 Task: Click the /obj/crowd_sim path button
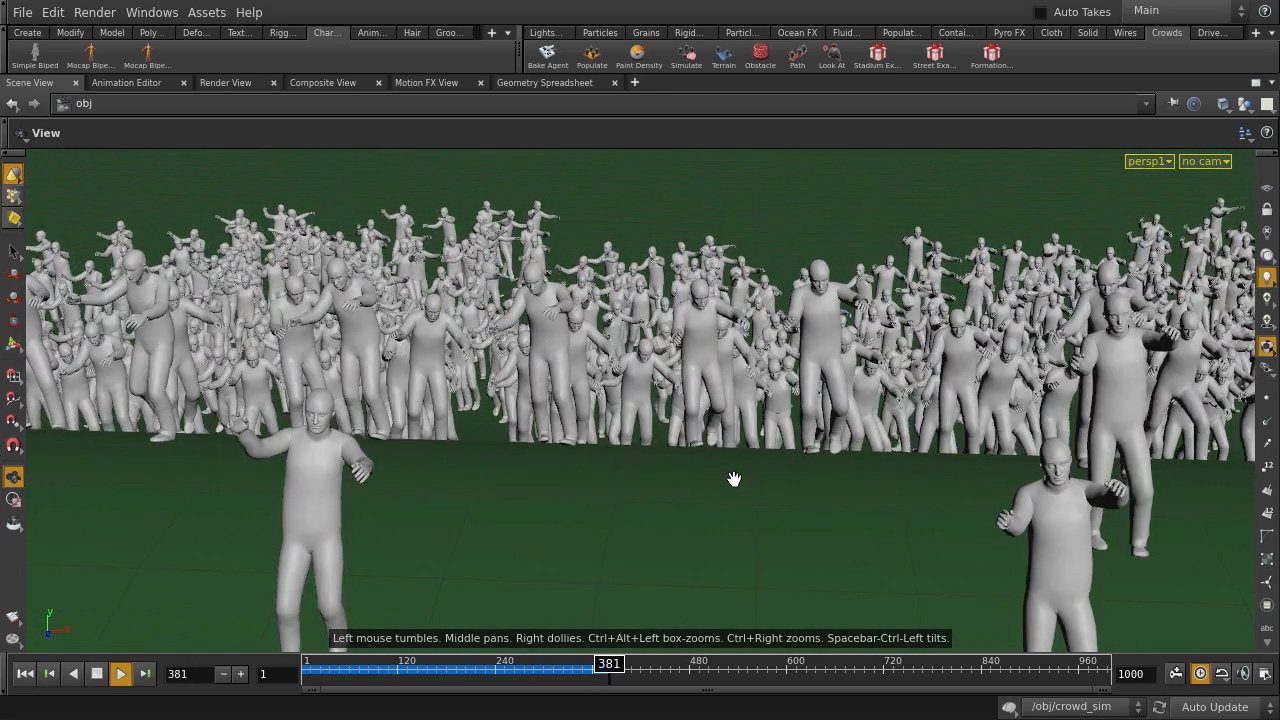click(x=1072, y=707)
